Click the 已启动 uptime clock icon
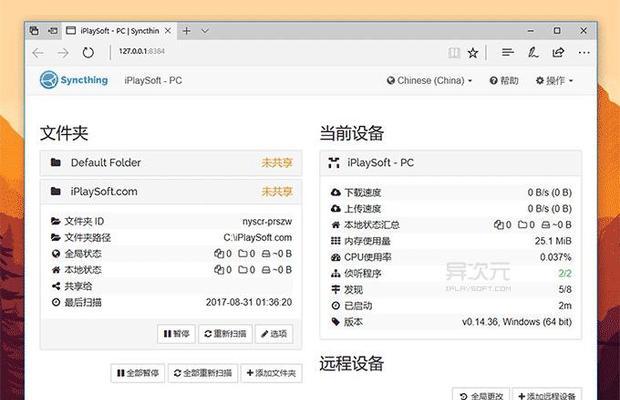This screenshot has width=620, height=400. pyautogui.click(x=335, y=306)
